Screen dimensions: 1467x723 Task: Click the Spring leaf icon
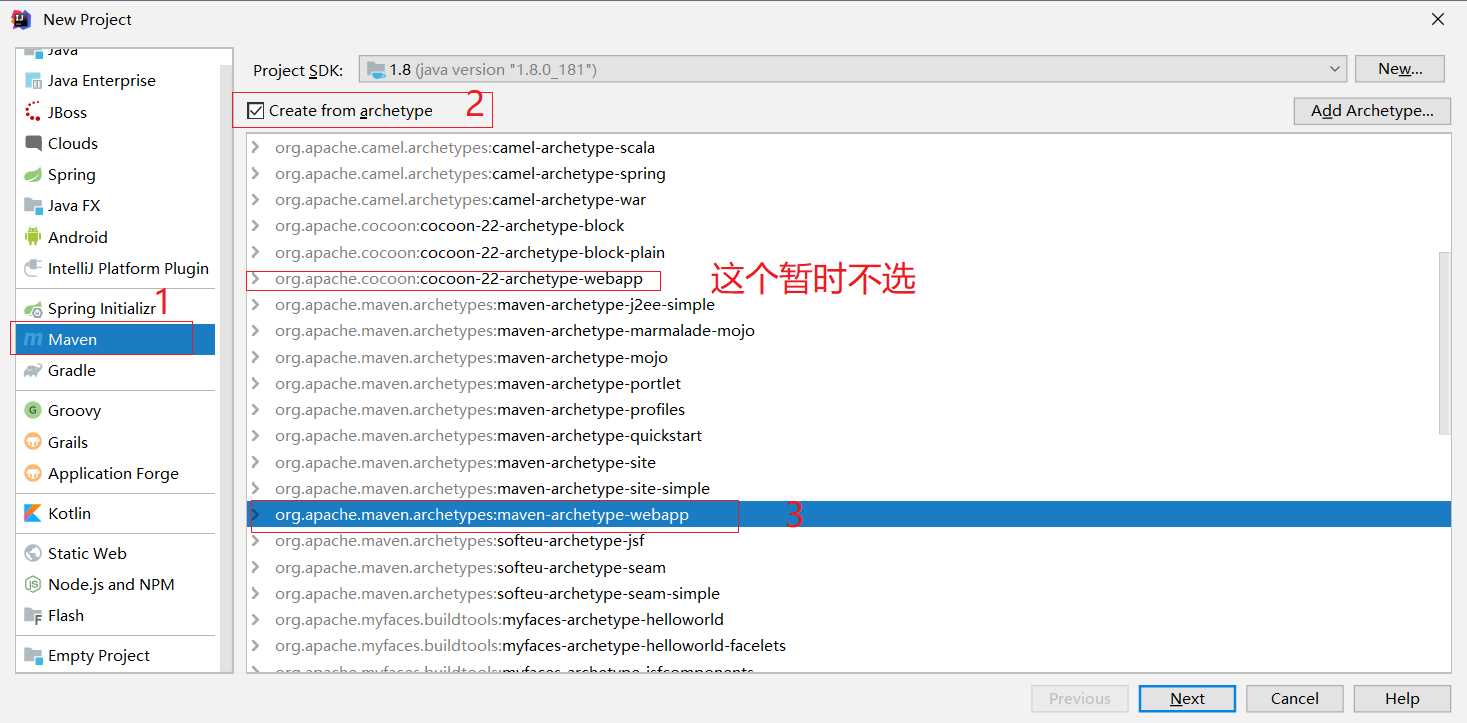(33, 174)
